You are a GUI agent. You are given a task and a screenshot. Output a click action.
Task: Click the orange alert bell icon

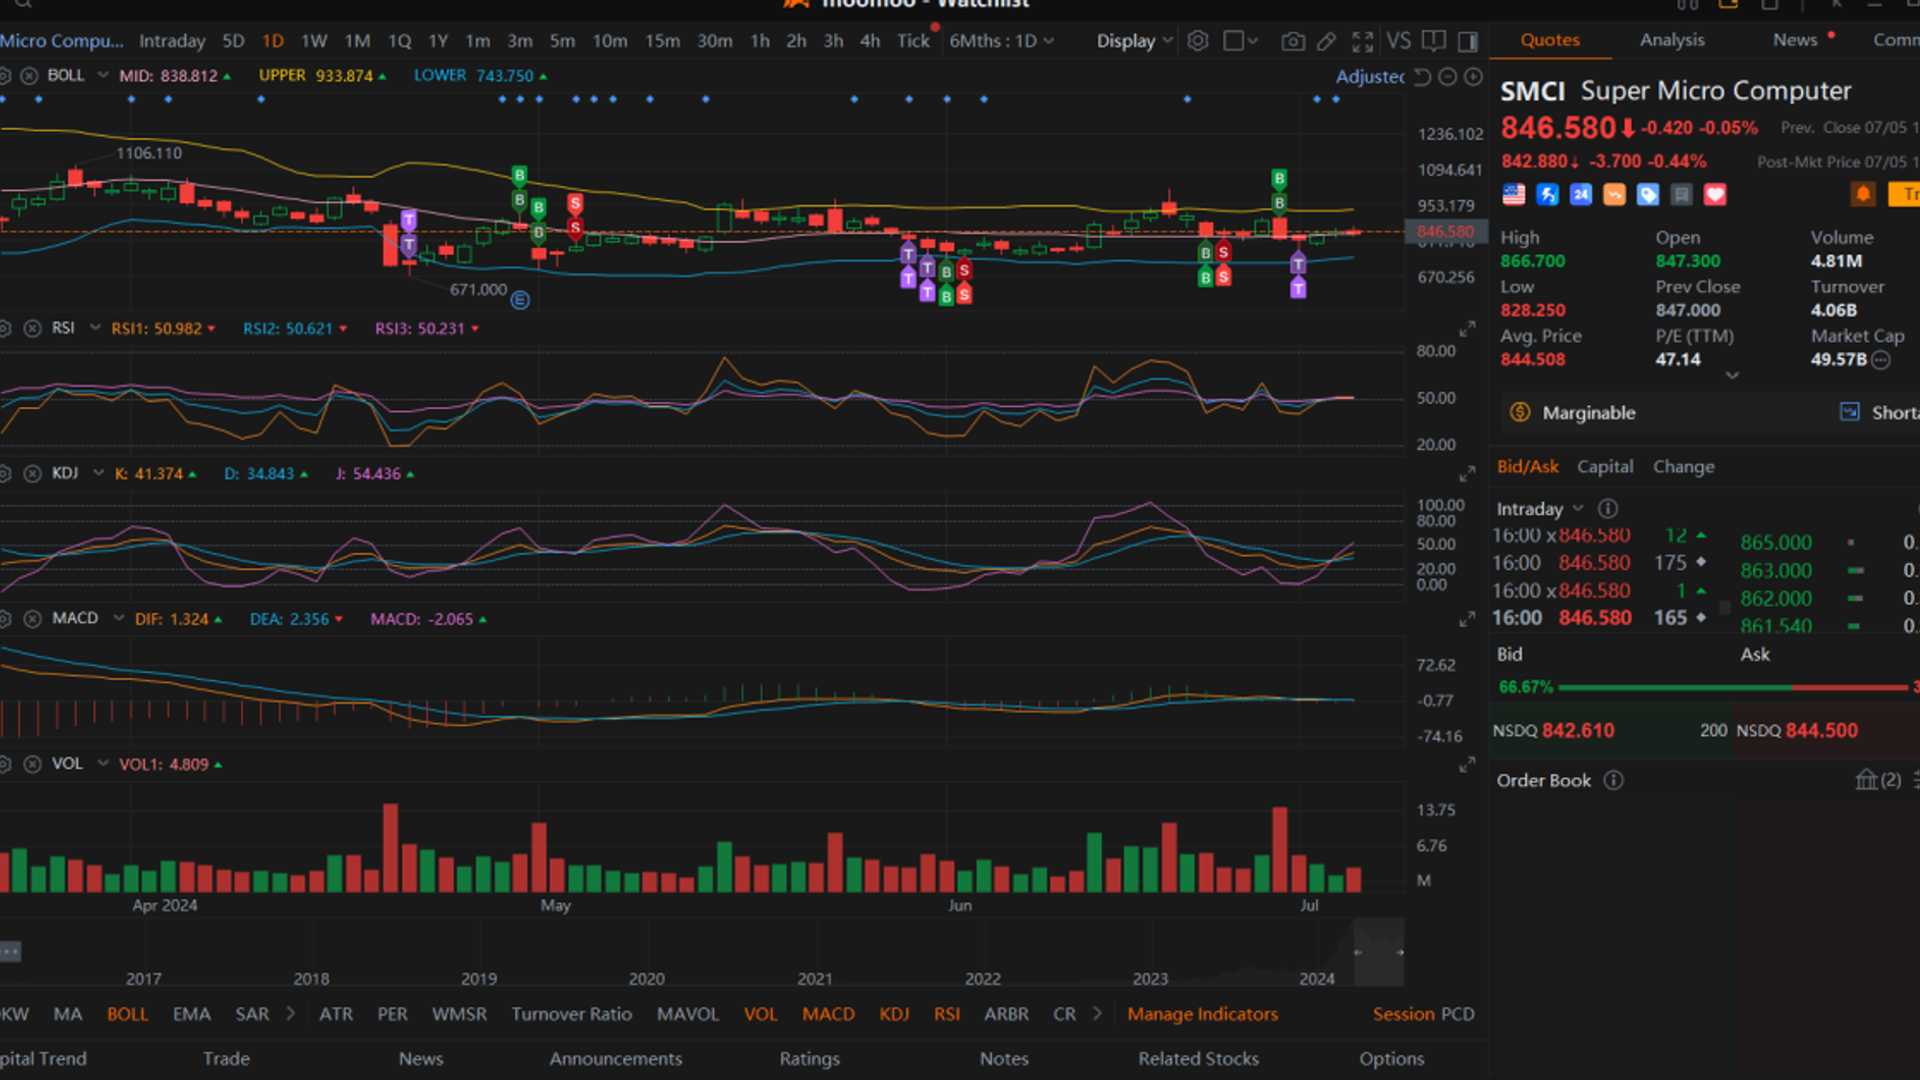point(1863,195)
